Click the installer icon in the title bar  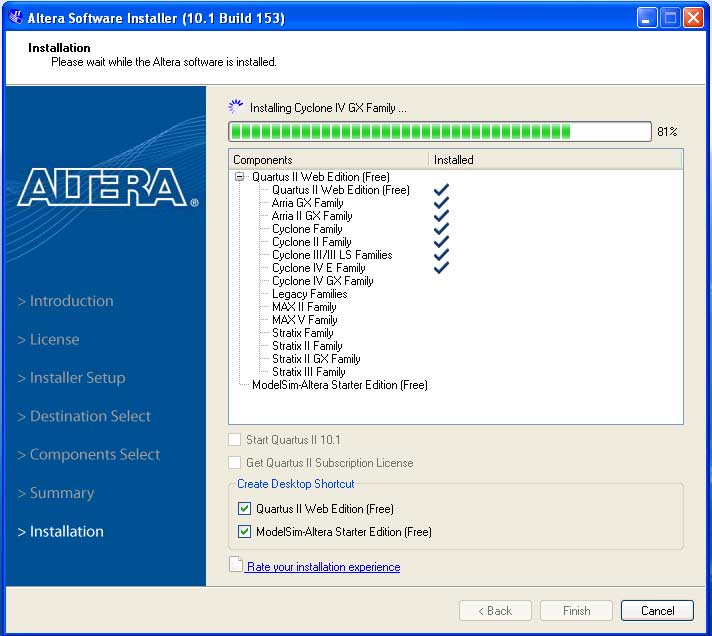click(15, 18)
